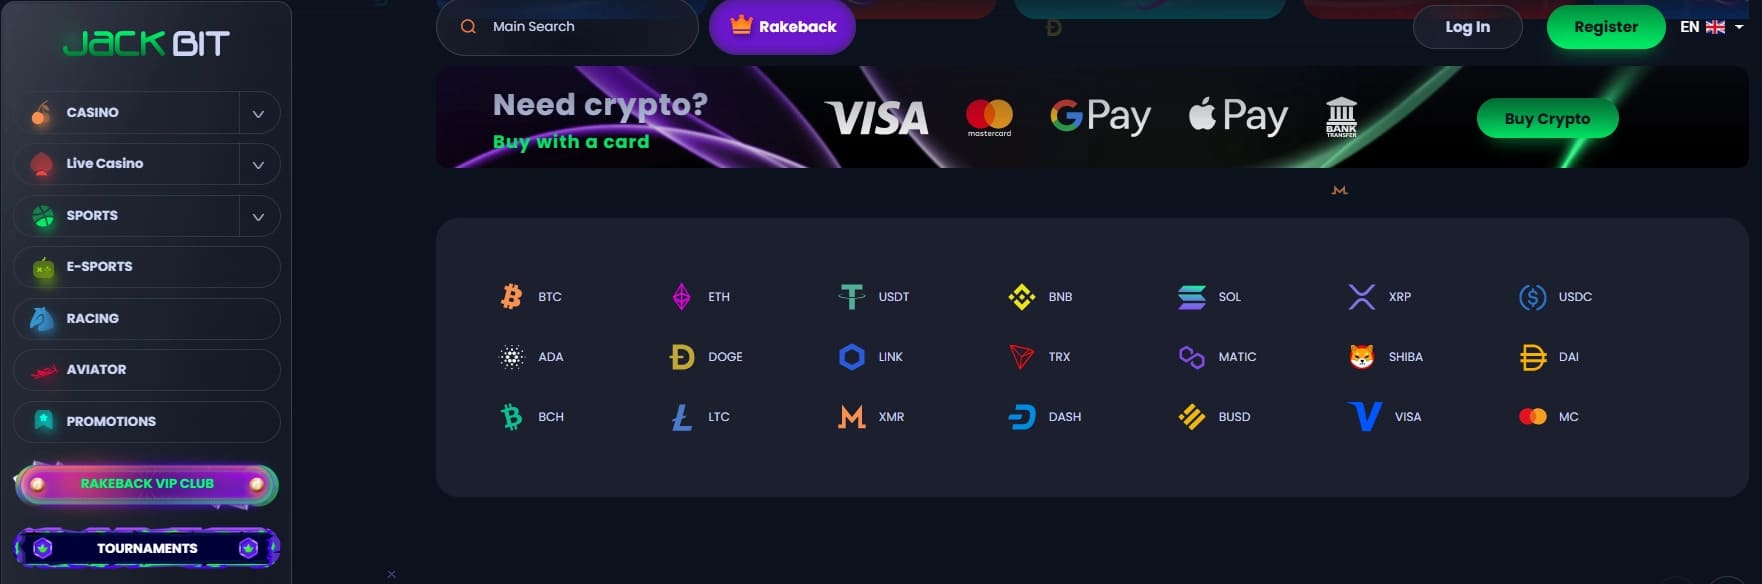The image size is (1762, 584).
Task: Open the E-Sports menu item
Action: (147, 267)
